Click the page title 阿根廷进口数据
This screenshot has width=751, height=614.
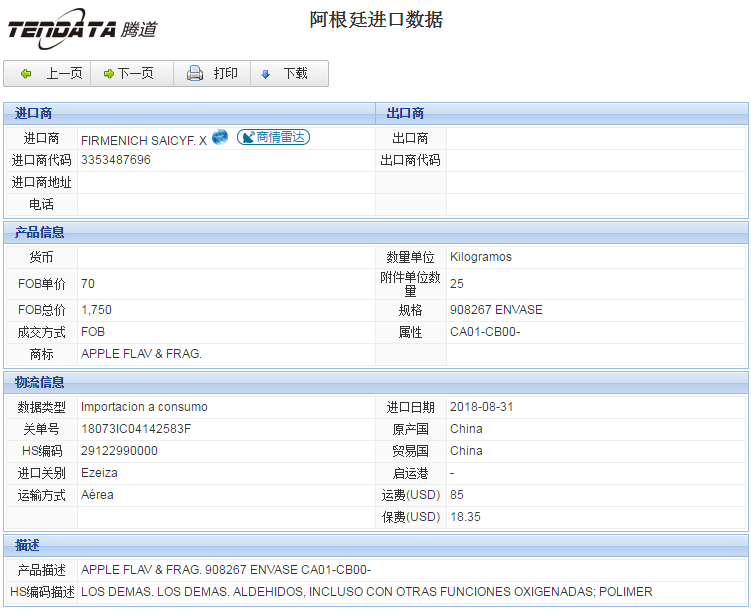click(376, 20)
